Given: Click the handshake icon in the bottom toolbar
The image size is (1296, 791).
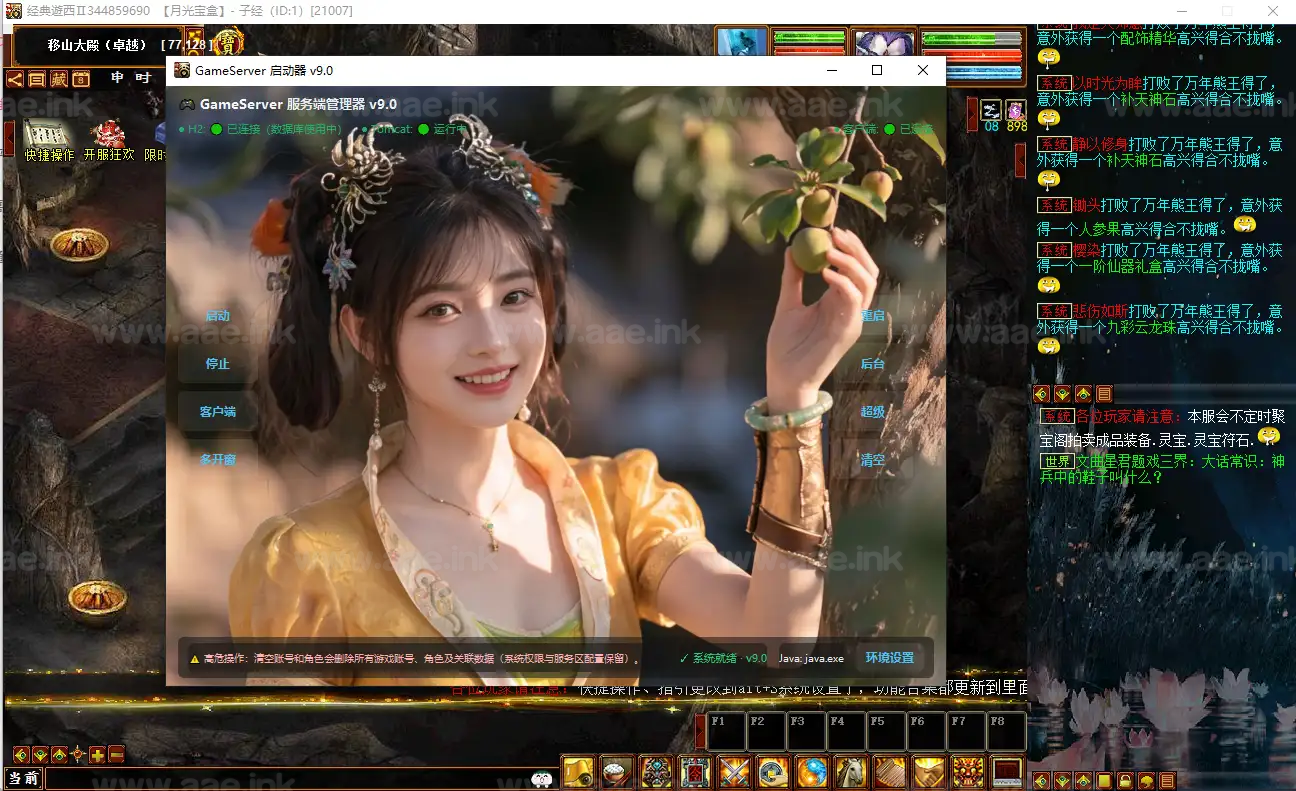Looking at the screenshot, I should (929, 772).
